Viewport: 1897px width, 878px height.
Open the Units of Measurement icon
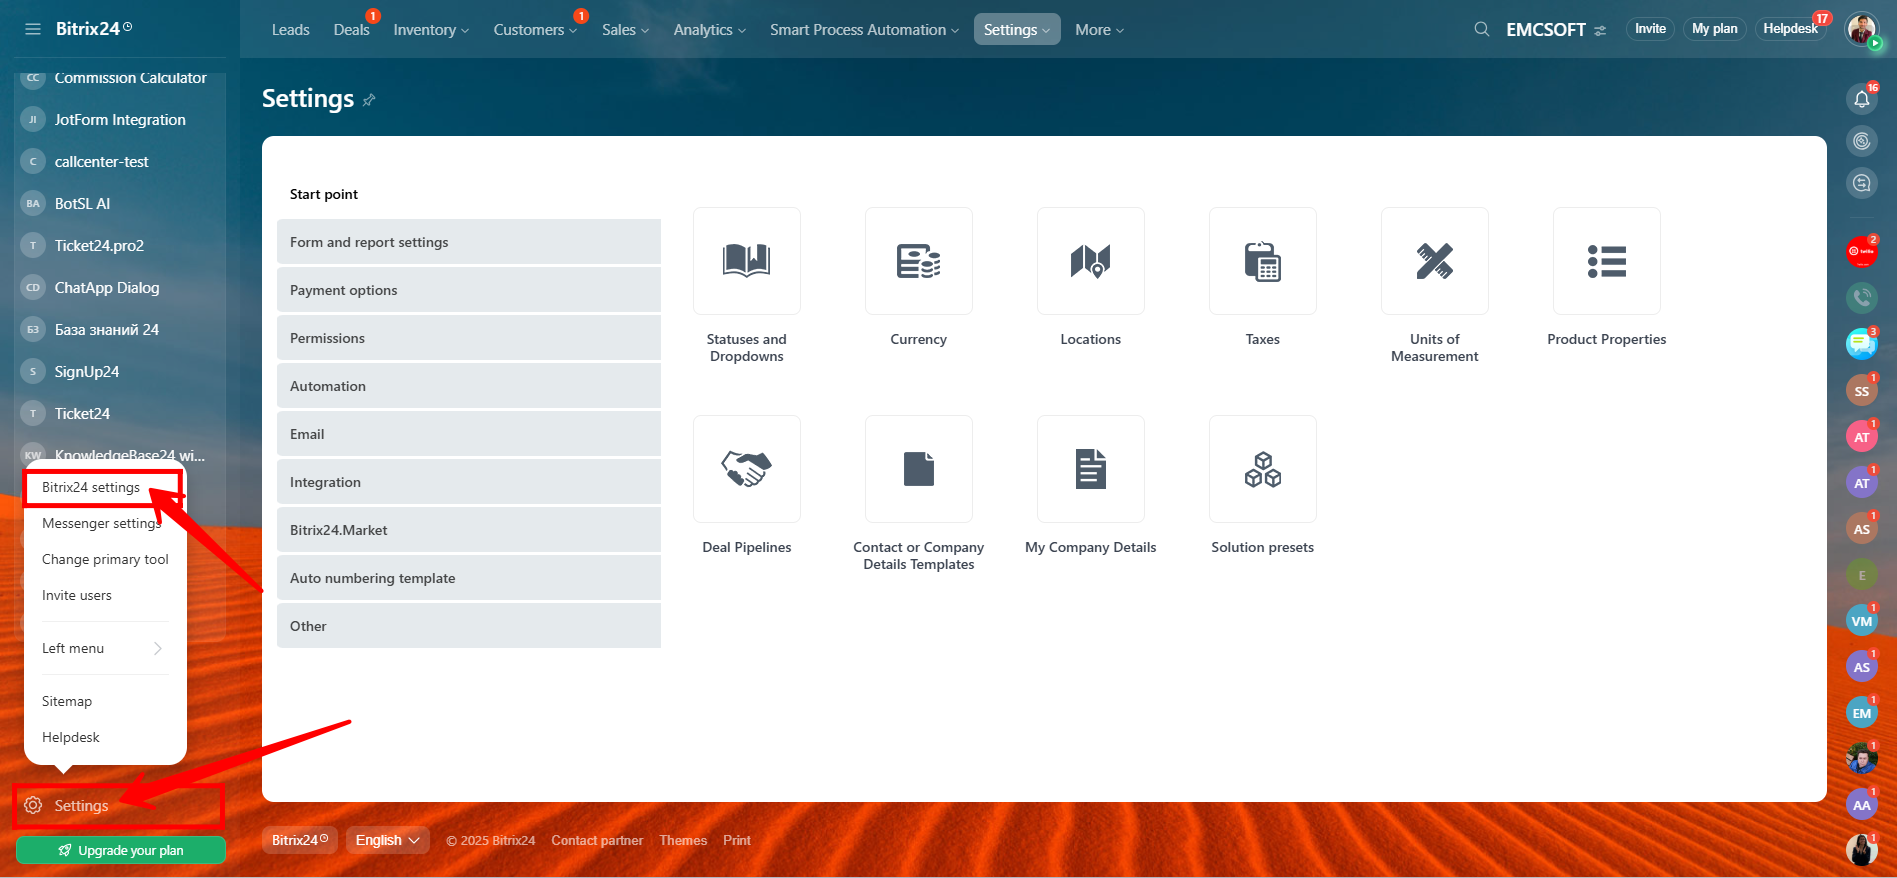pyautogui.click(x=1435, y=261)
